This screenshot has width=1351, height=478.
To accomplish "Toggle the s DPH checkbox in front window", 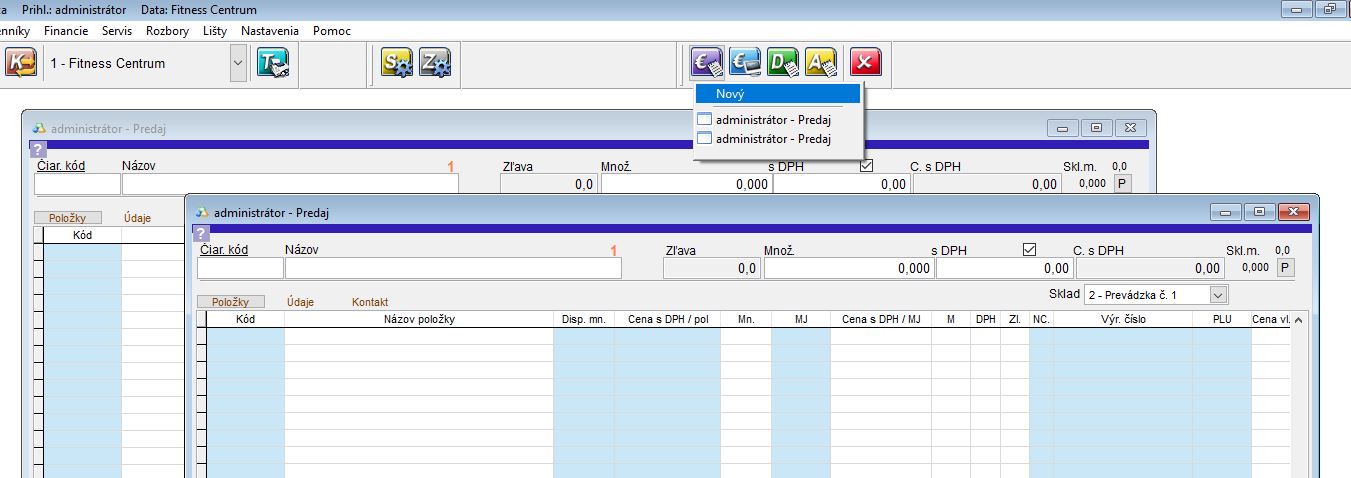I will tap(1029, 250).
